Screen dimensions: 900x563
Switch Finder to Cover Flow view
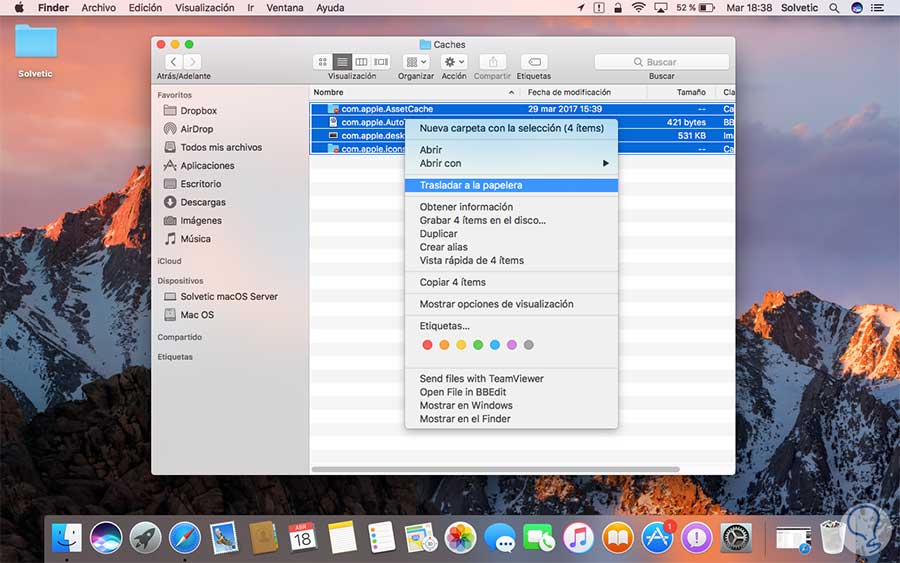[381, 61]
